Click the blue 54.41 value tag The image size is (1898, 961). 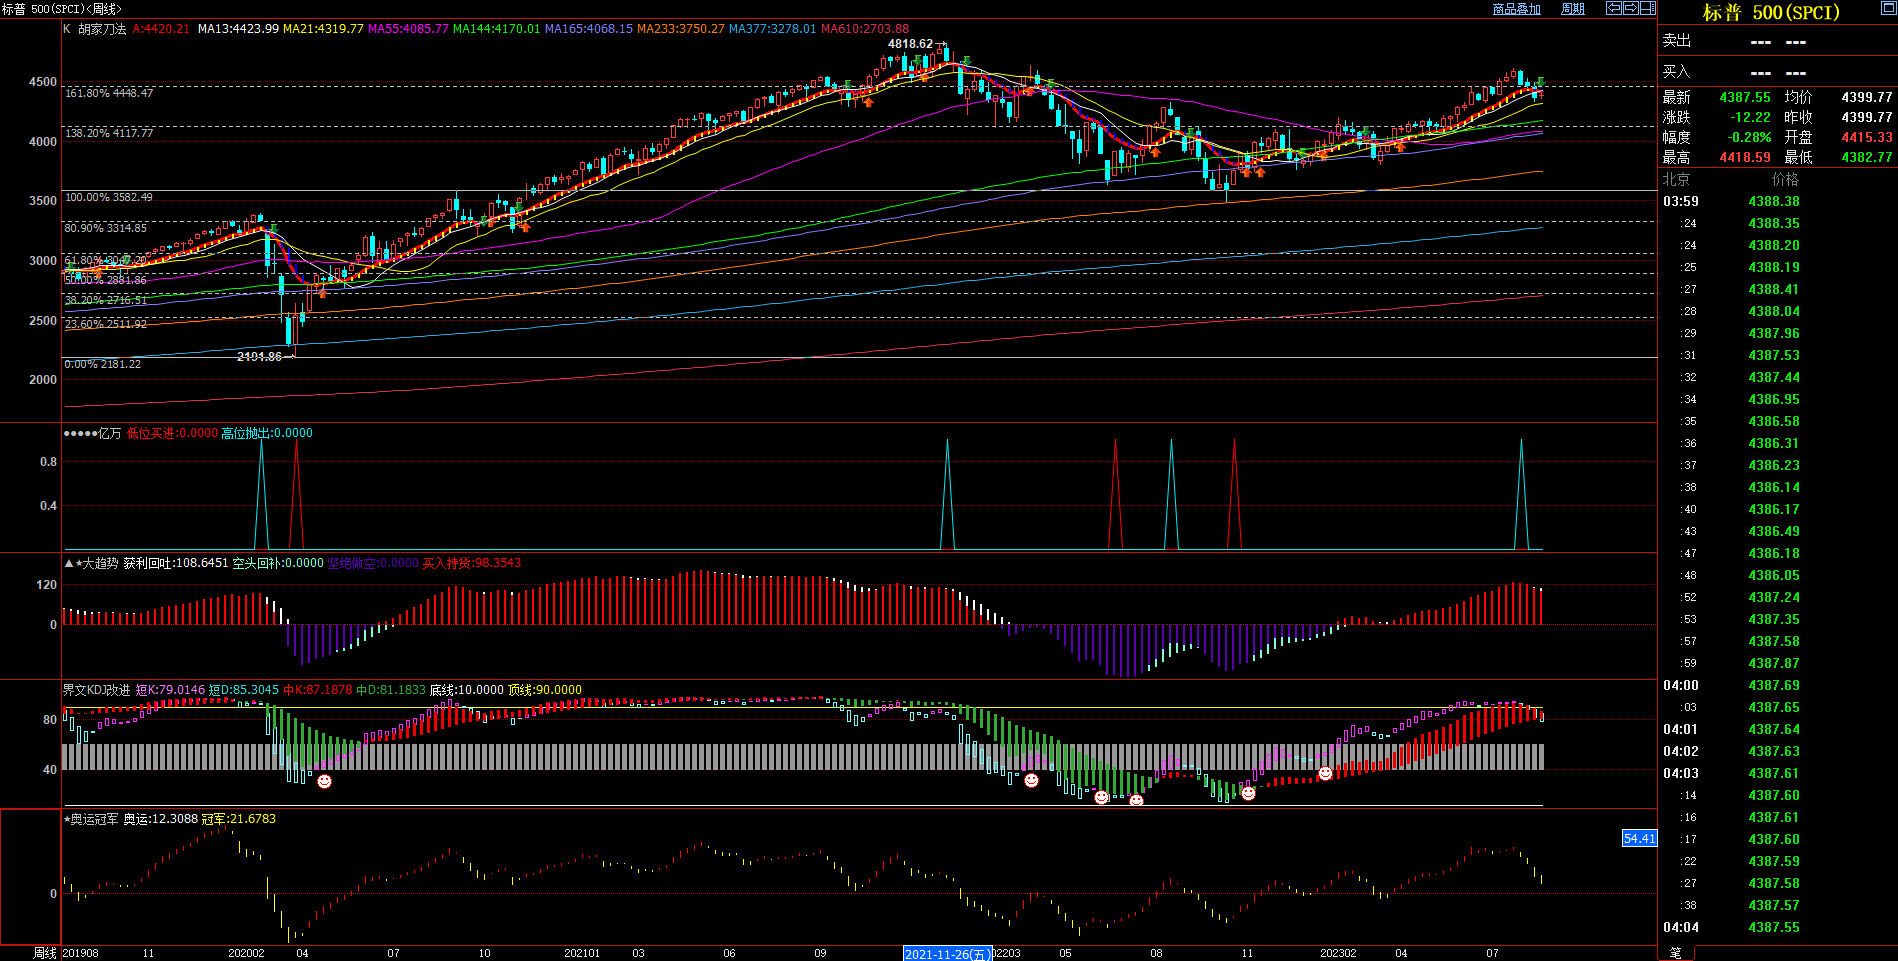tap(1639, 838)
